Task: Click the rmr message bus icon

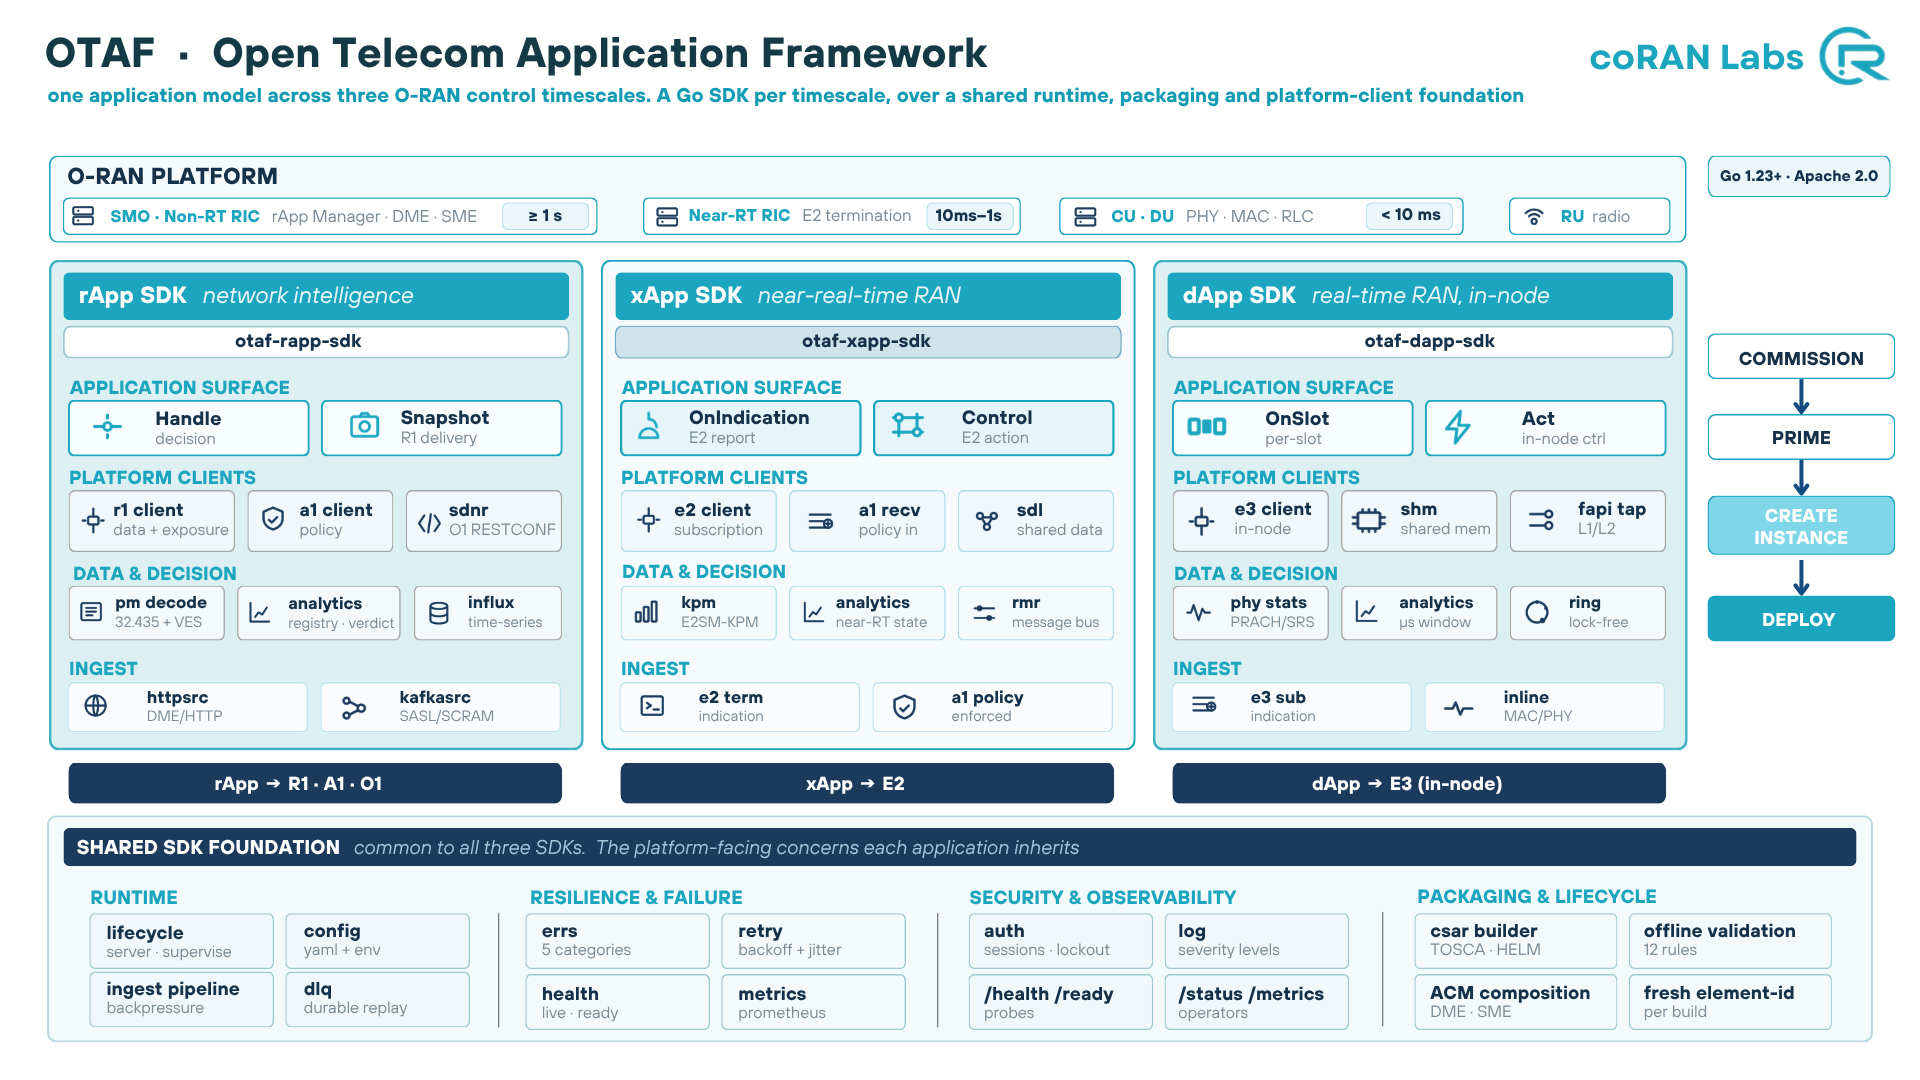Action: [x=984, y=613]
